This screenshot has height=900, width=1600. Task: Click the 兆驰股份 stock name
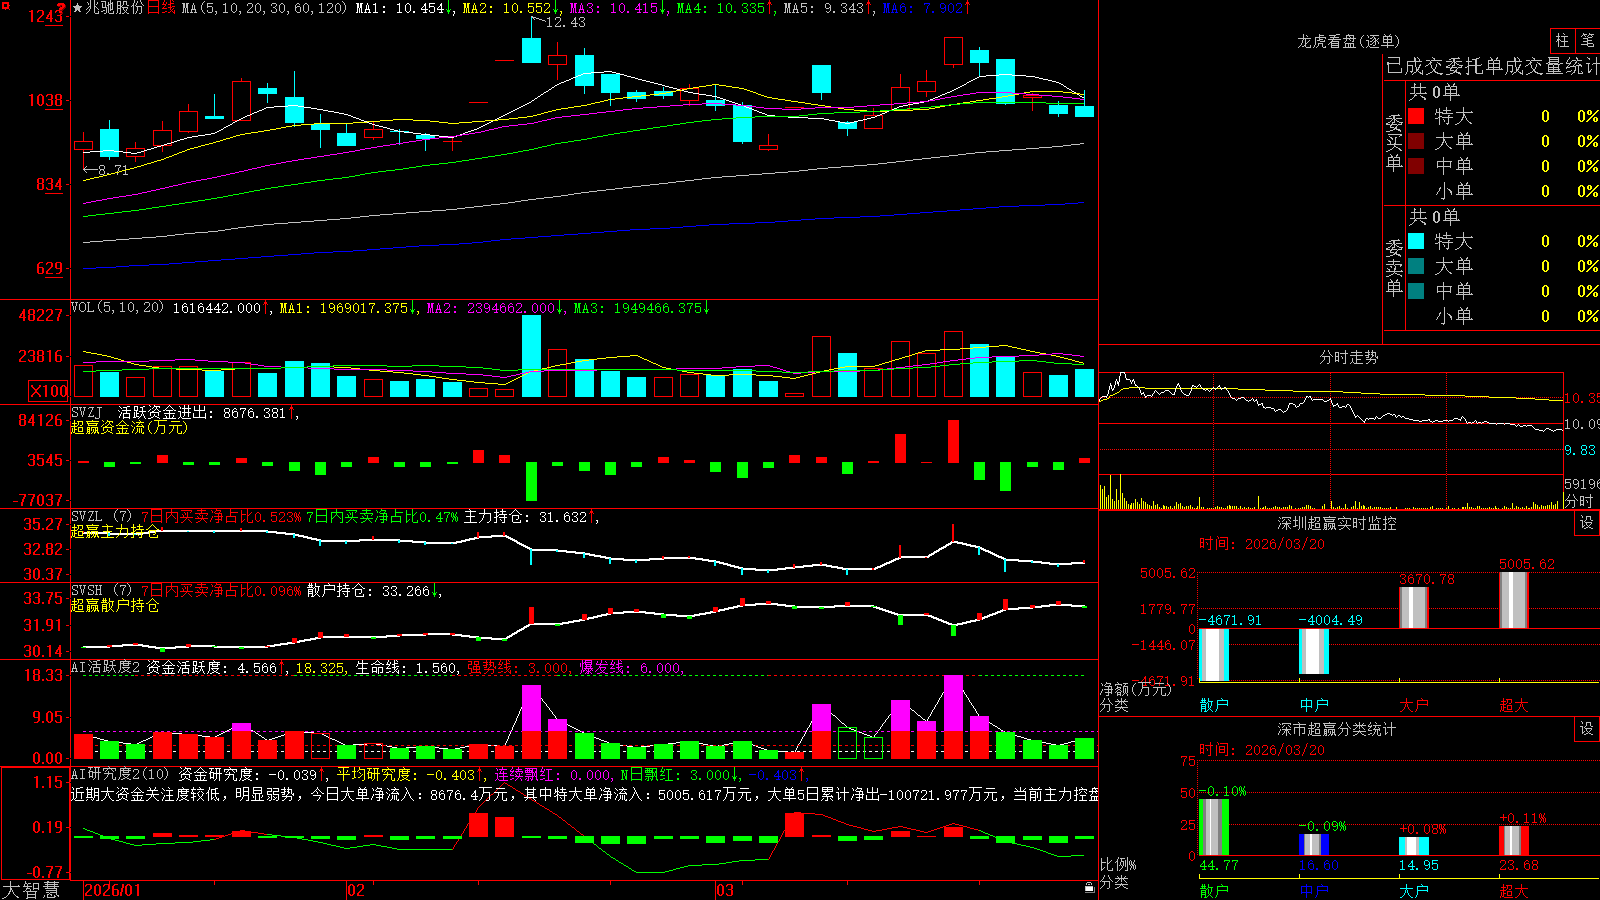point(115,8)
